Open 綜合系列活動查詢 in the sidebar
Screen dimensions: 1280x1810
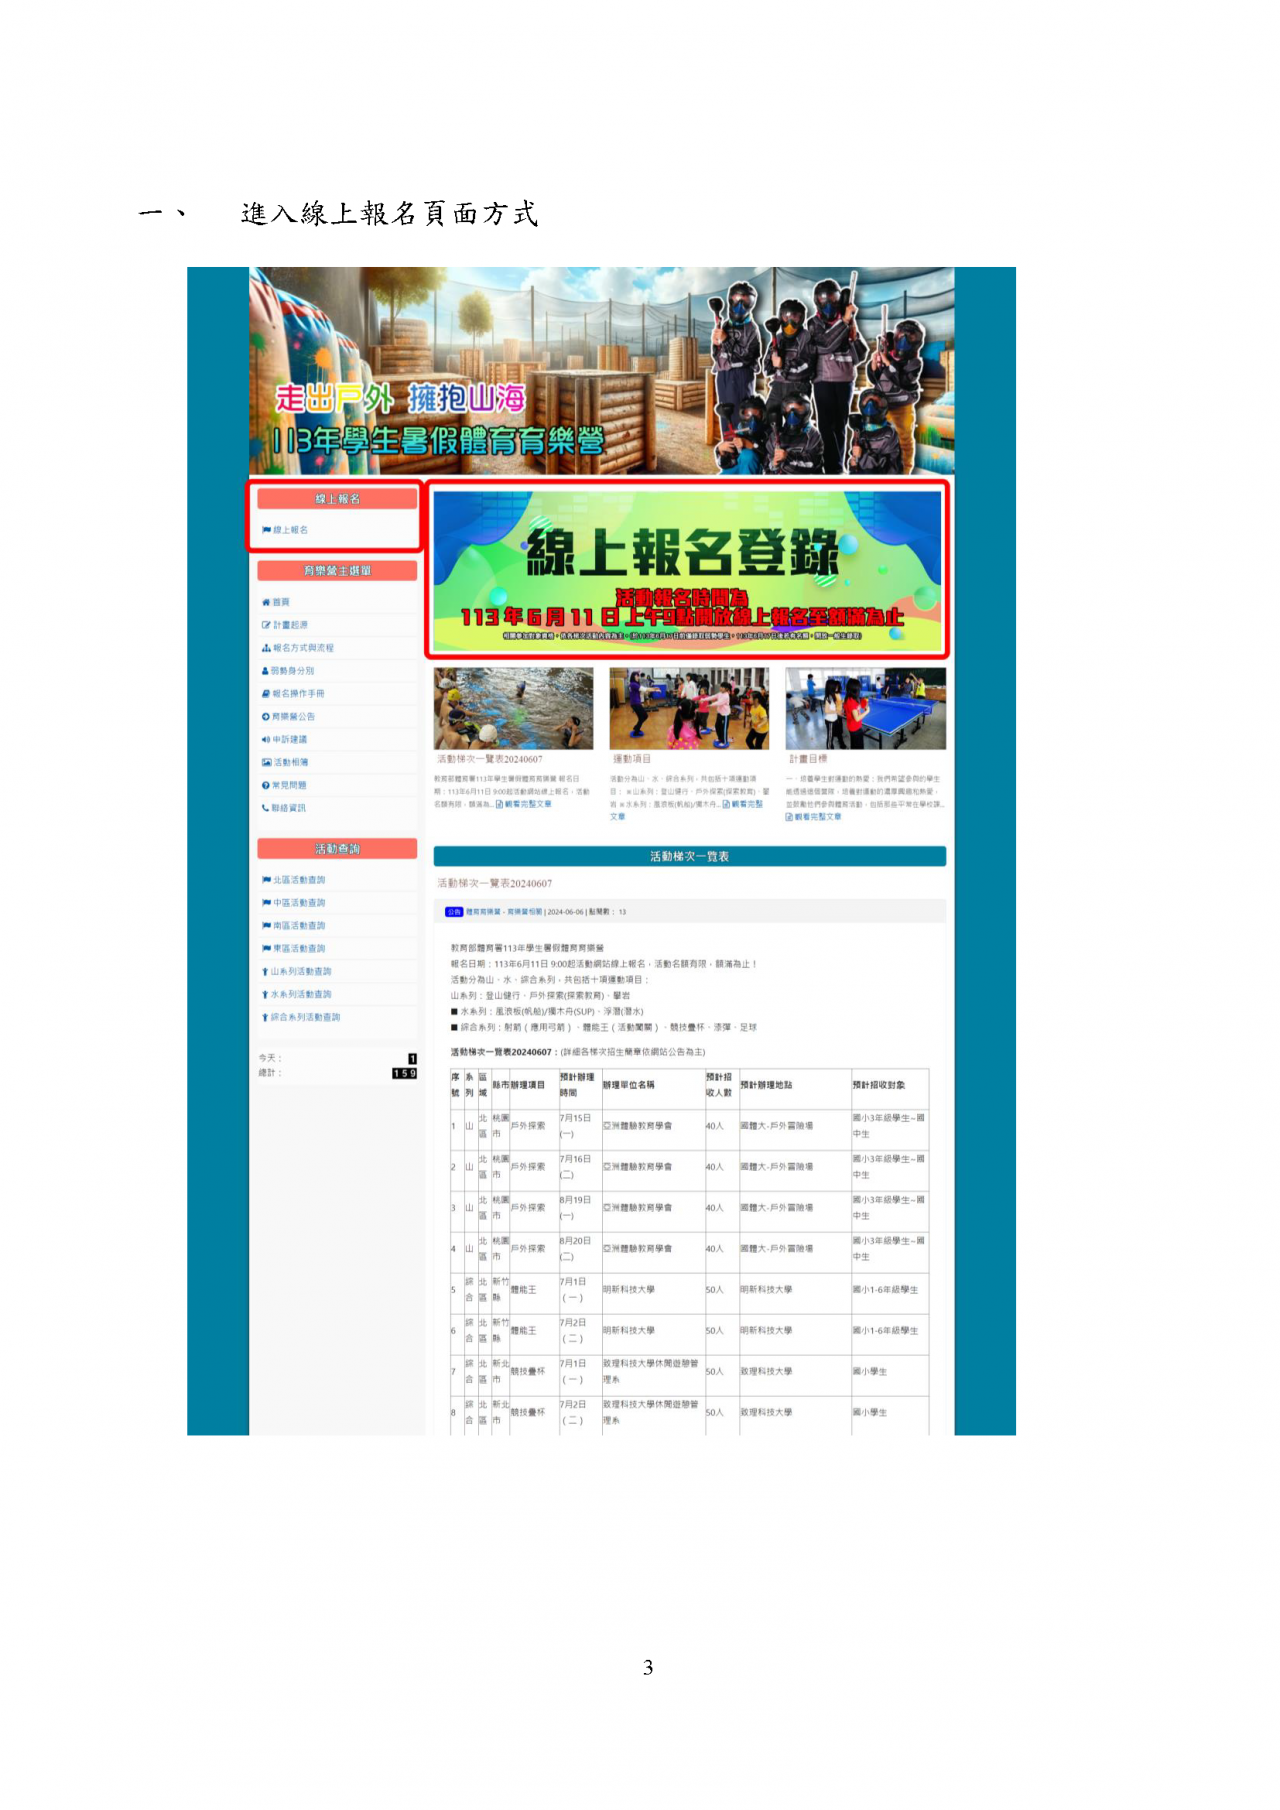305,1018
